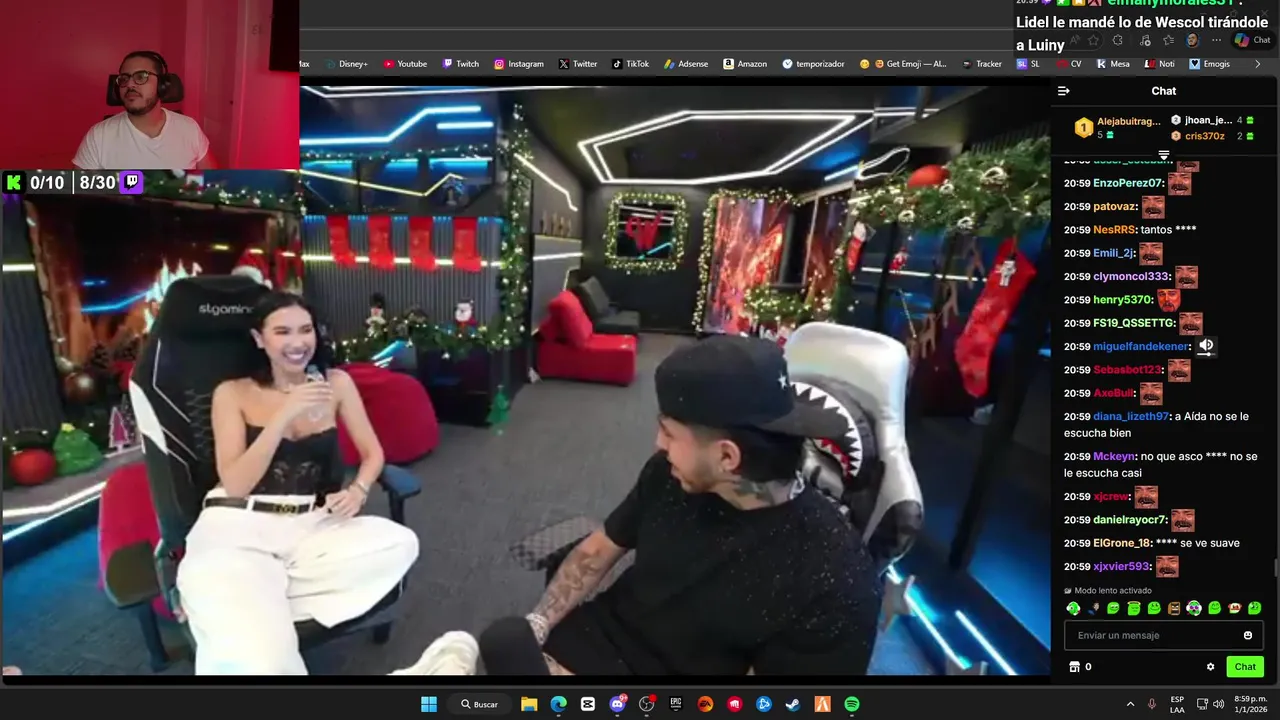Screen dimensions: 1280x720
Task: Open the TikTok bookmark
Action: coord(631,64)
